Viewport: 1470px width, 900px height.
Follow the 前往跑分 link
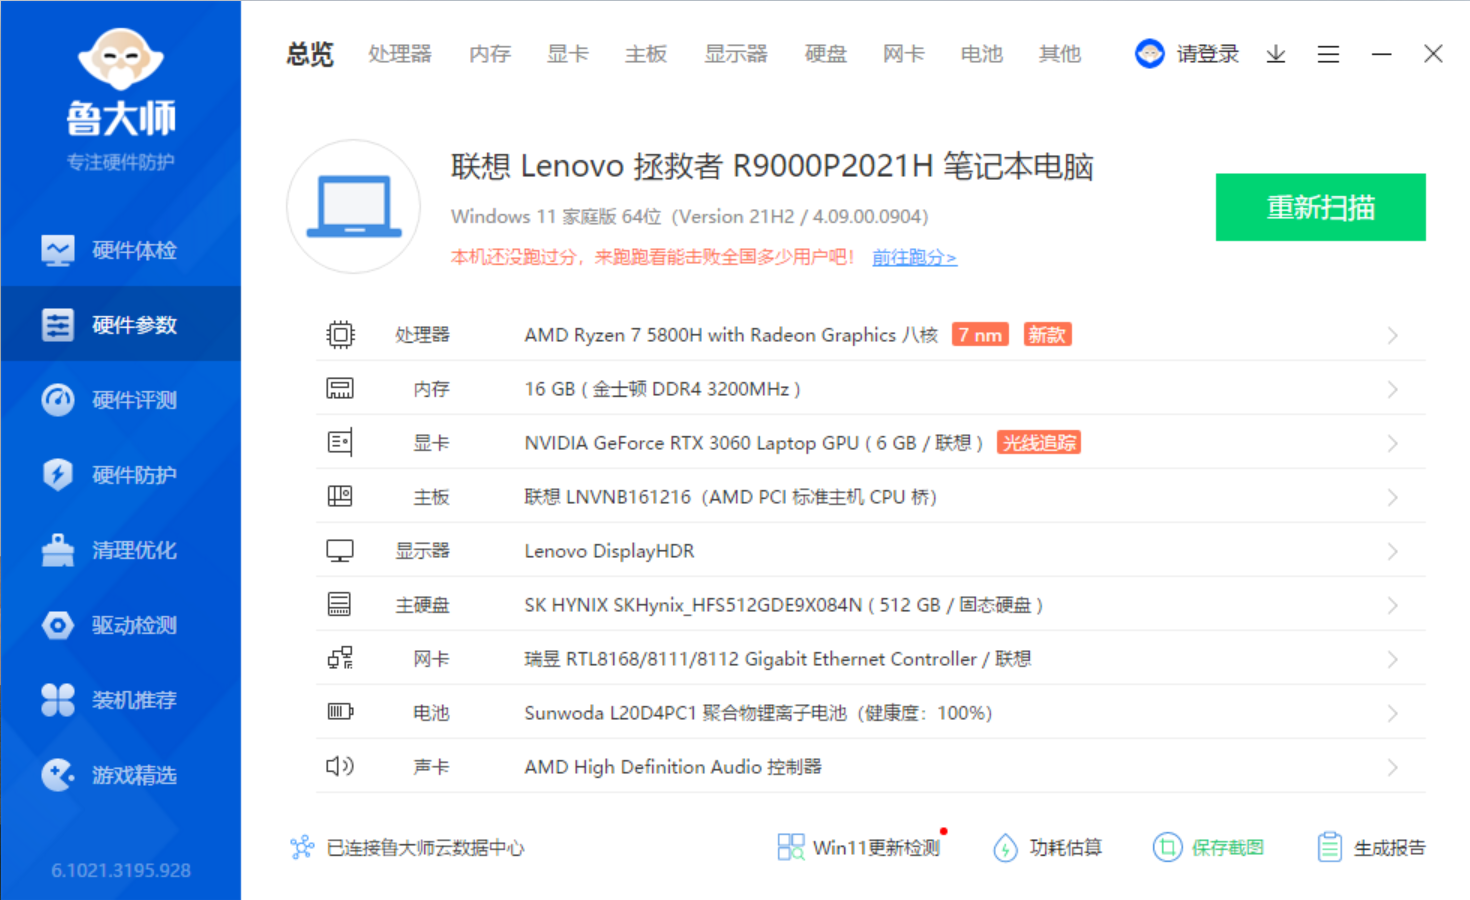(x=914, y=258)
